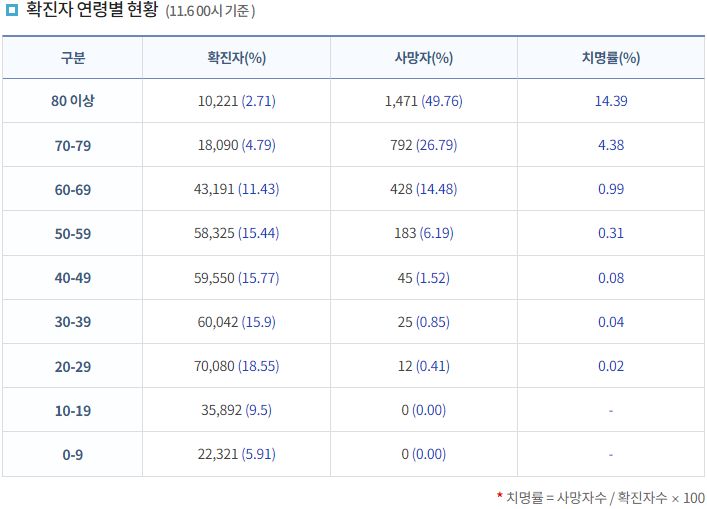707x509 pixels.
Task: Click the cell 58,325 (15.44)
Action: 236,233
